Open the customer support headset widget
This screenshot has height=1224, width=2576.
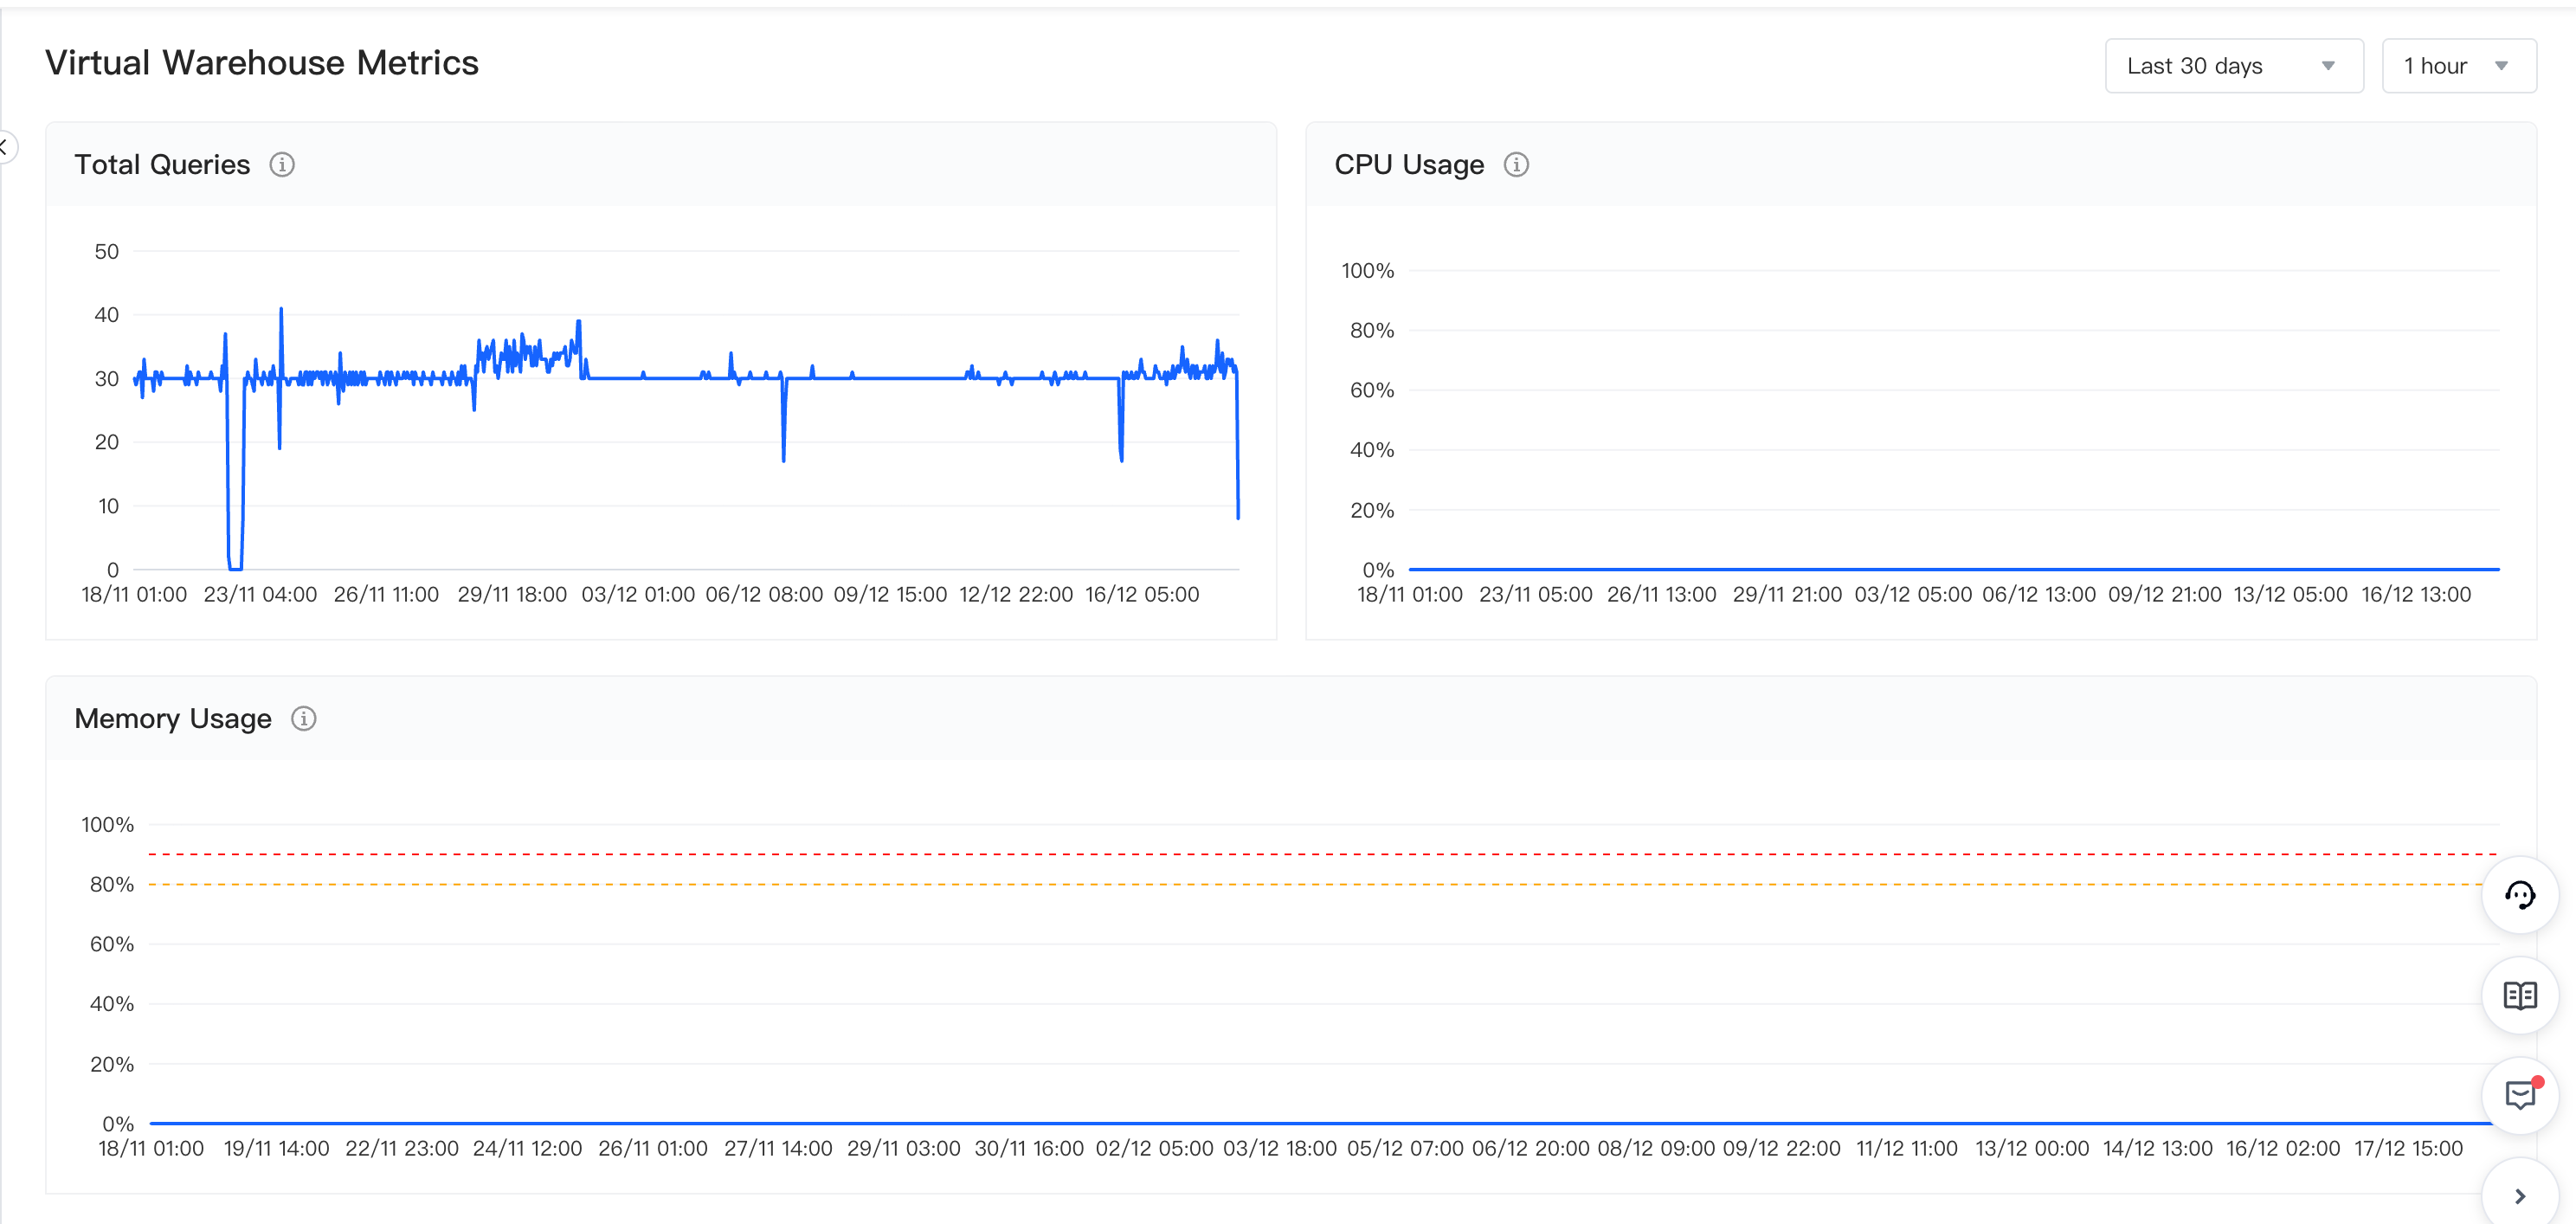click(2520, 895)
